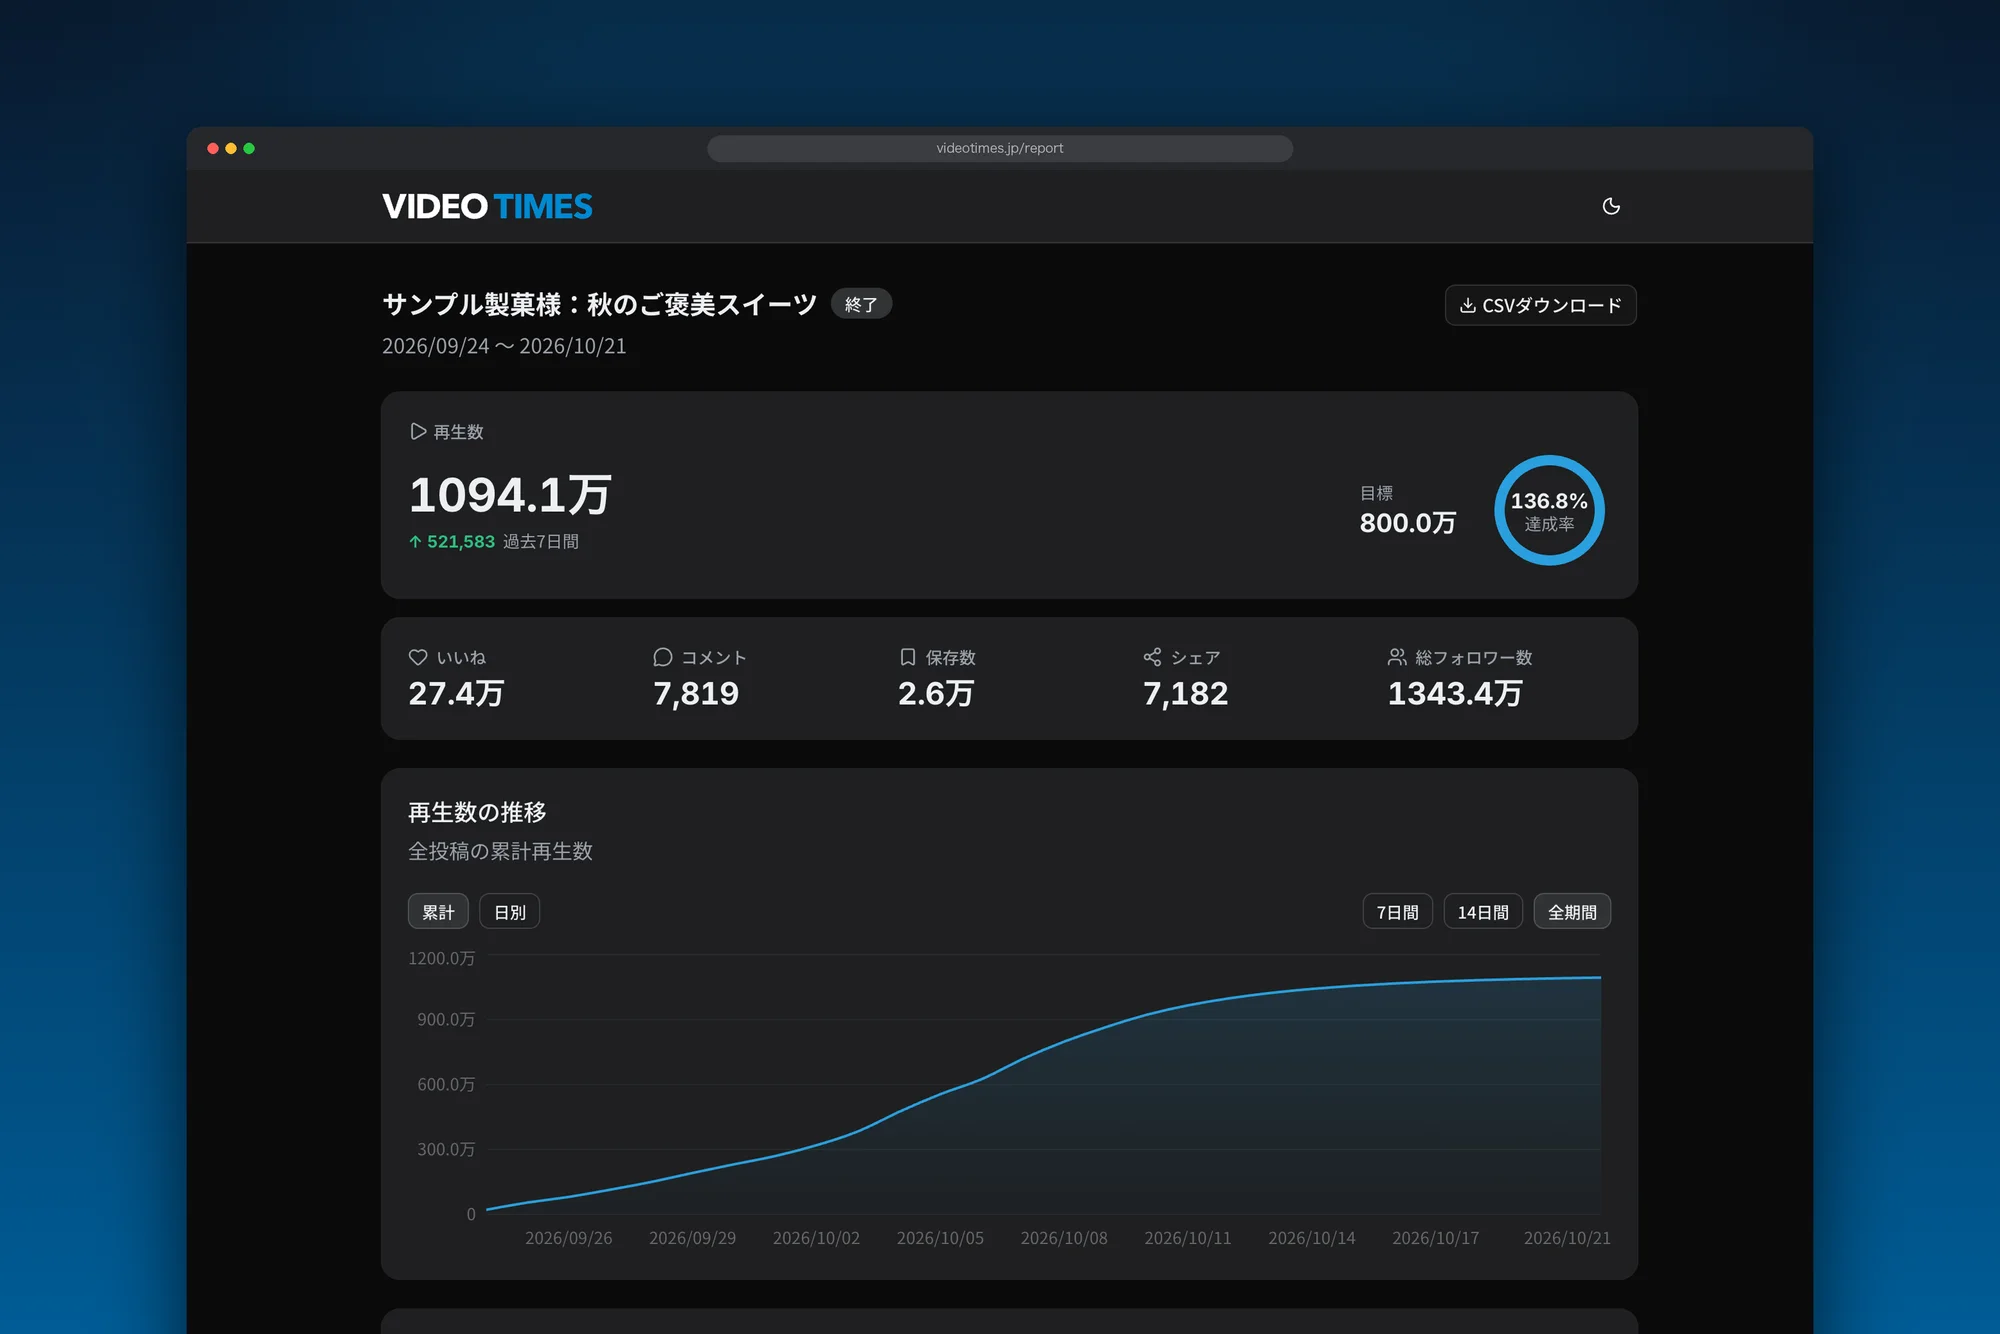Viewport: 2000px width, 1334px height.
Task: Click the 再生数の推移 chart heading
Action: point(477,812)
